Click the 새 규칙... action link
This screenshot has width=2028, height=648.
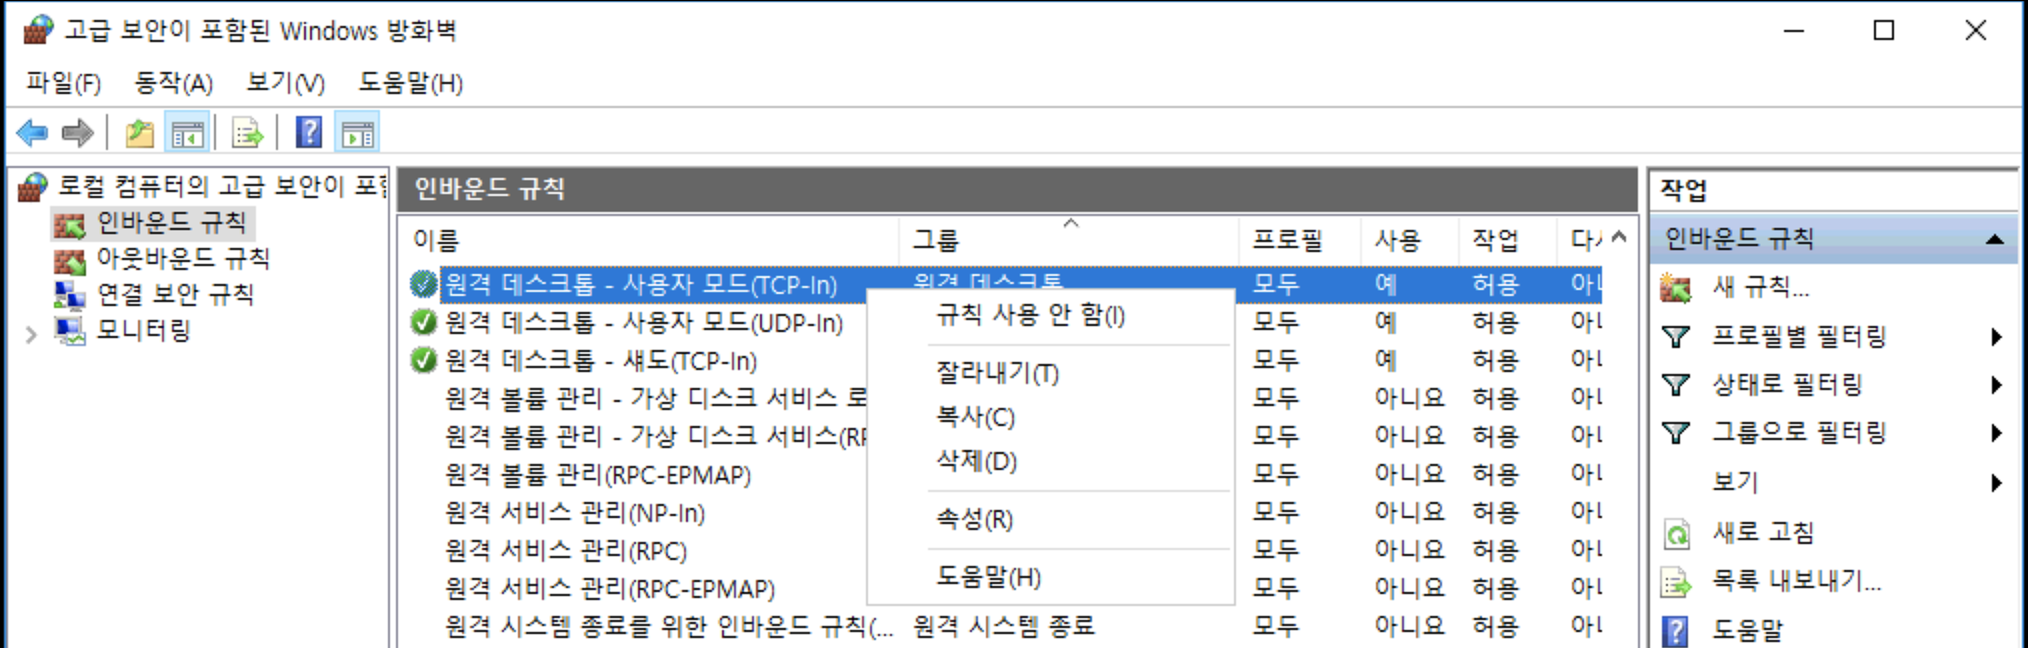click(x=1760, y=288)
